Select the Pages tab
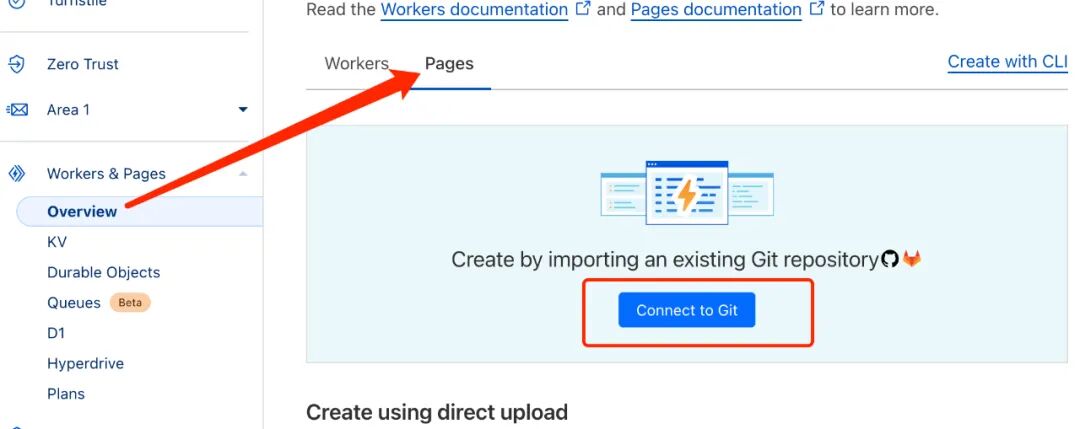Viewport: 1080px width, 429px height. 449,63
